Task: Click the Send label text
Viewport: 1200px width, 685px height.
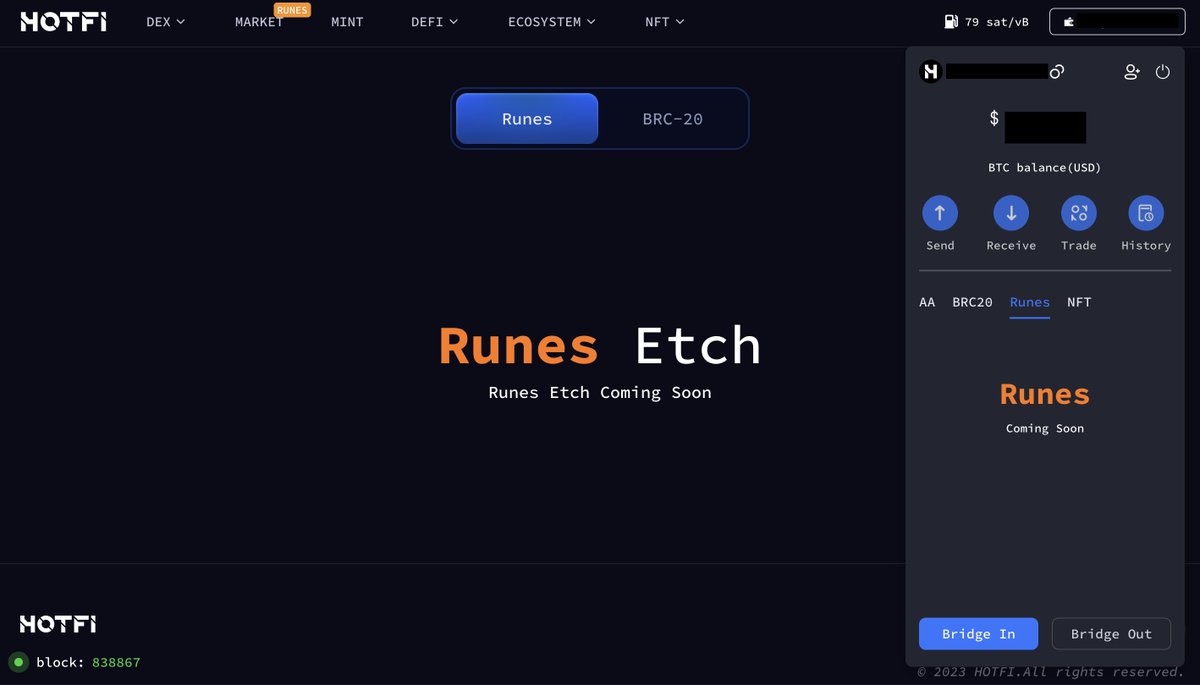Action: click(940, 245)
